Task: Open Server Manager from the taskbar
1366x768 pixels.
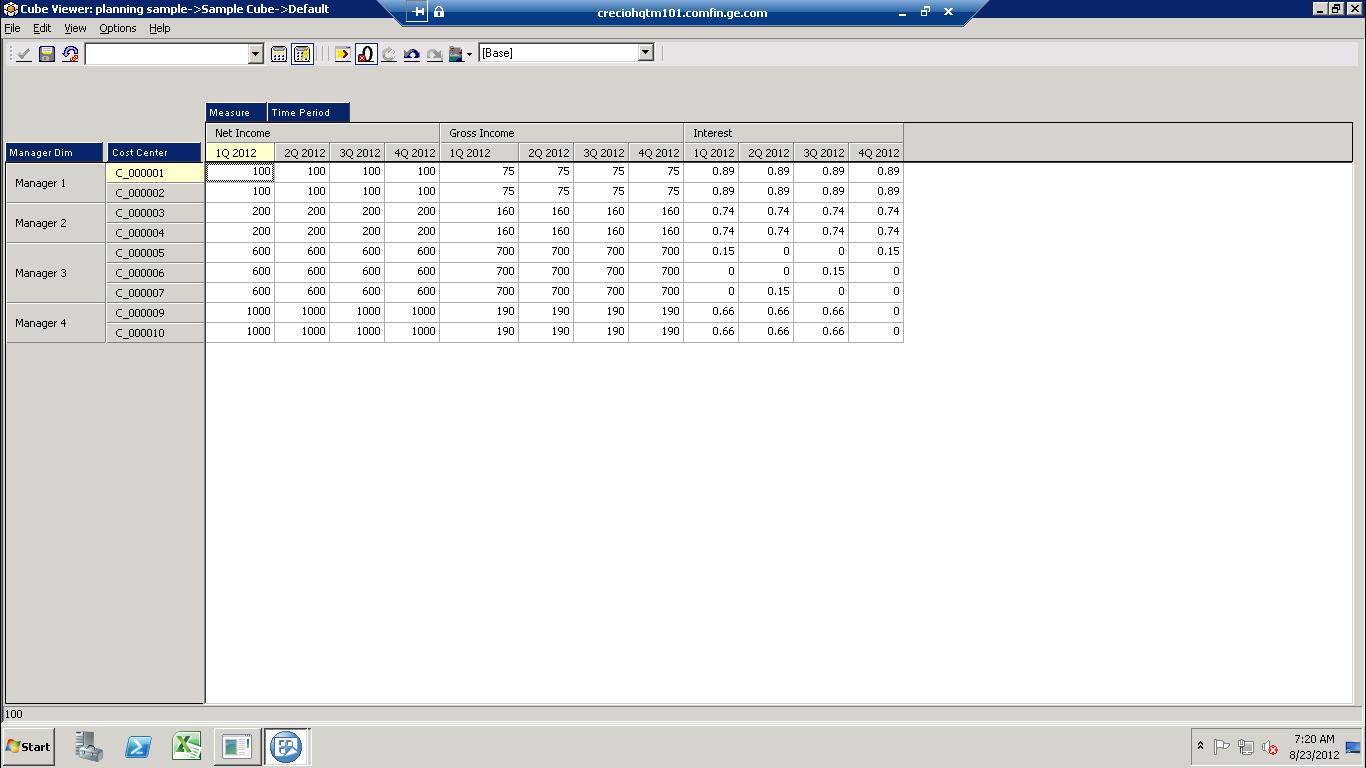Action: (89, 747)
